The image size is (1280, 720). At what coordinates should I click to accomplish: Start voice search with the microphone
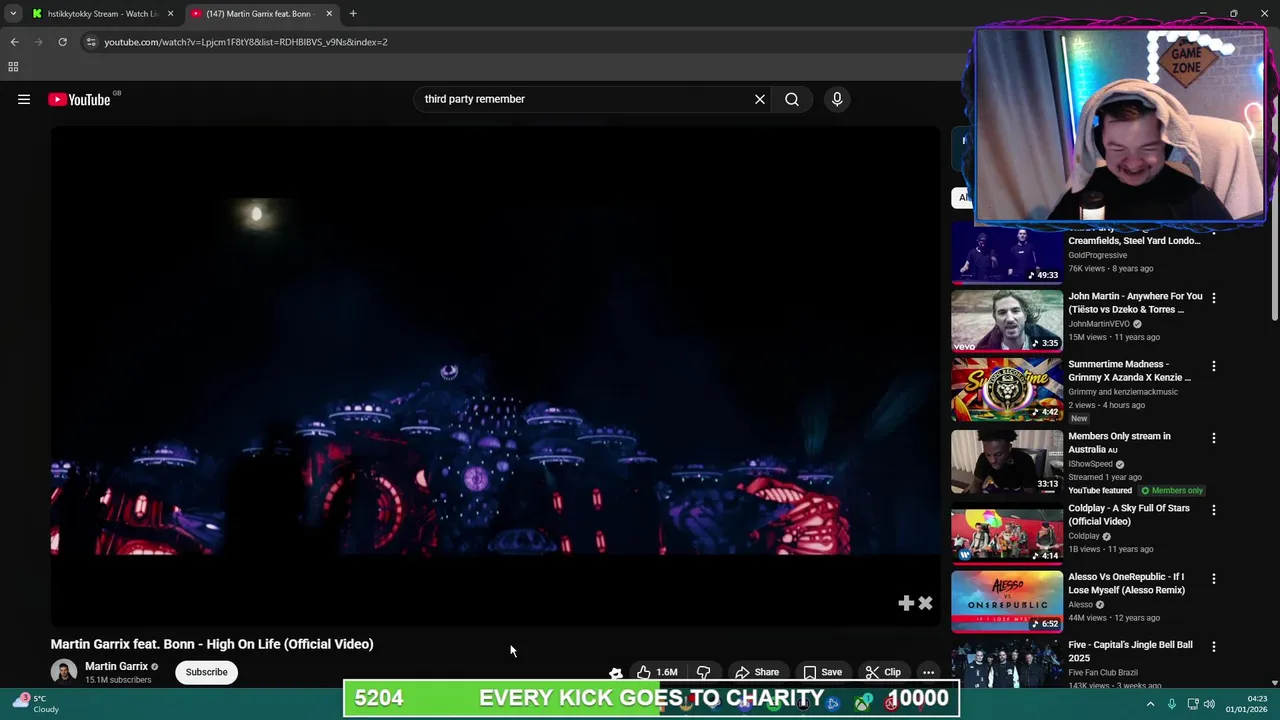(x=837, y=99)
